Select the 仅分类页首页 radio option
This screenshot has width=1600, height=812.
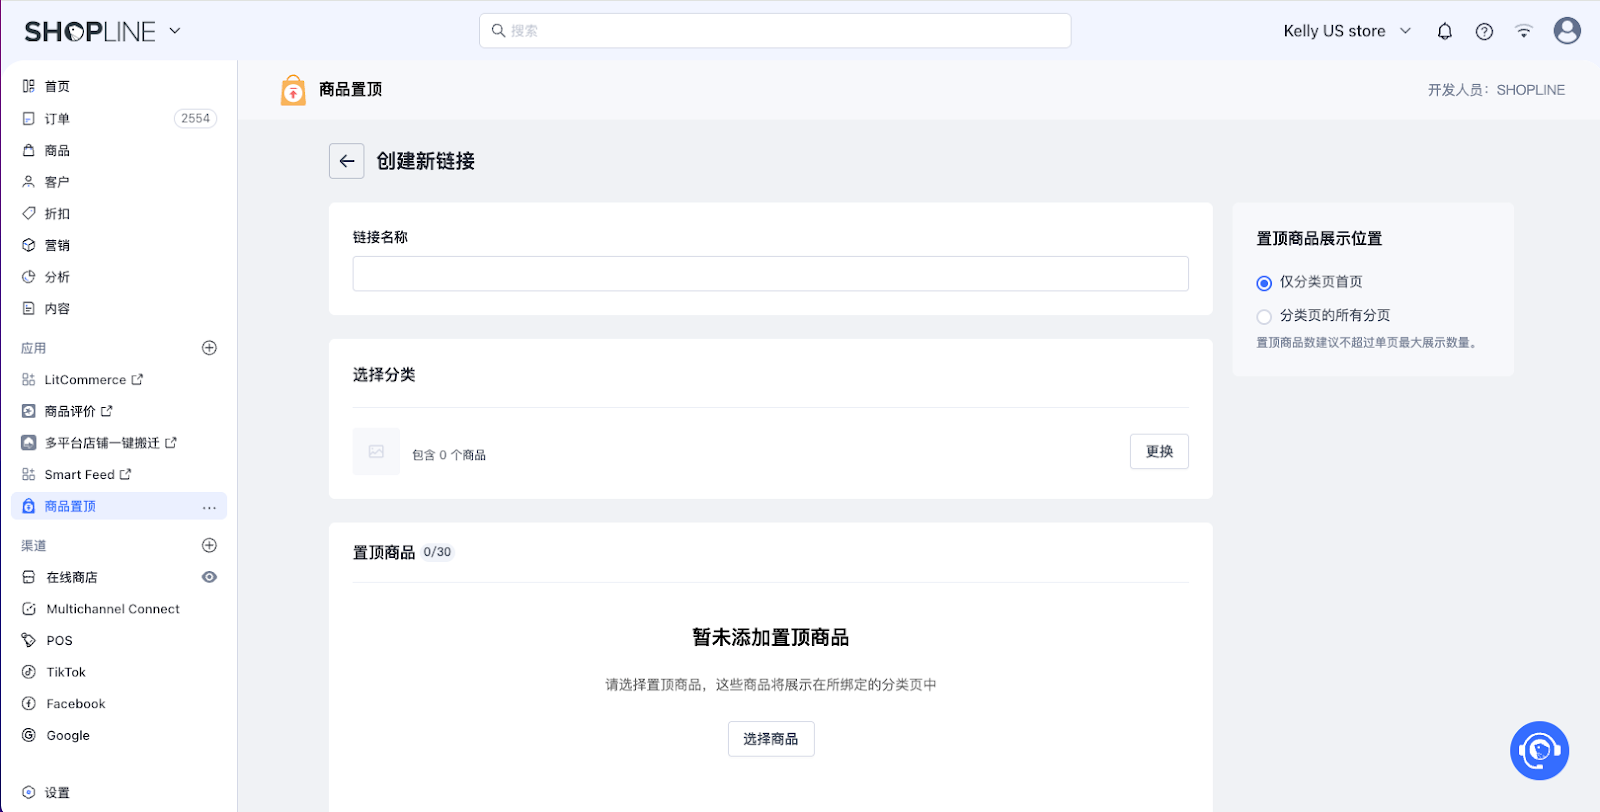[x=1264, y=283]
